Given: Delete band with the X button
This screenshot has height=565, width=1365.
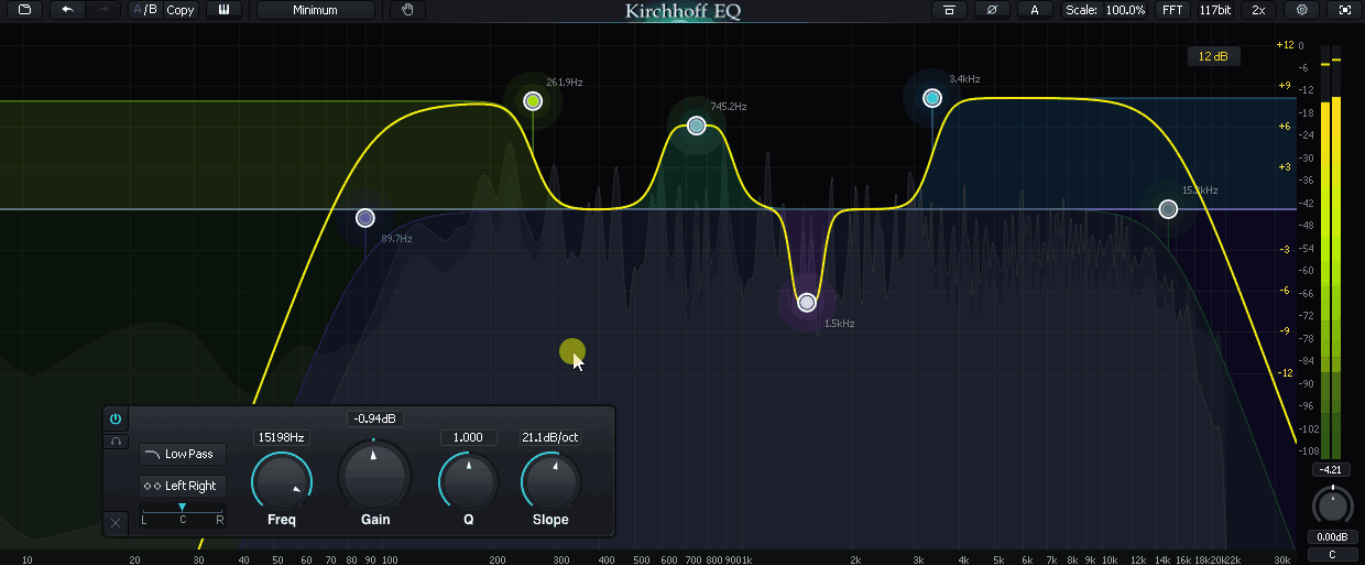Looking at the screenshot, I should pyautogui.click(x=115, y=522).
